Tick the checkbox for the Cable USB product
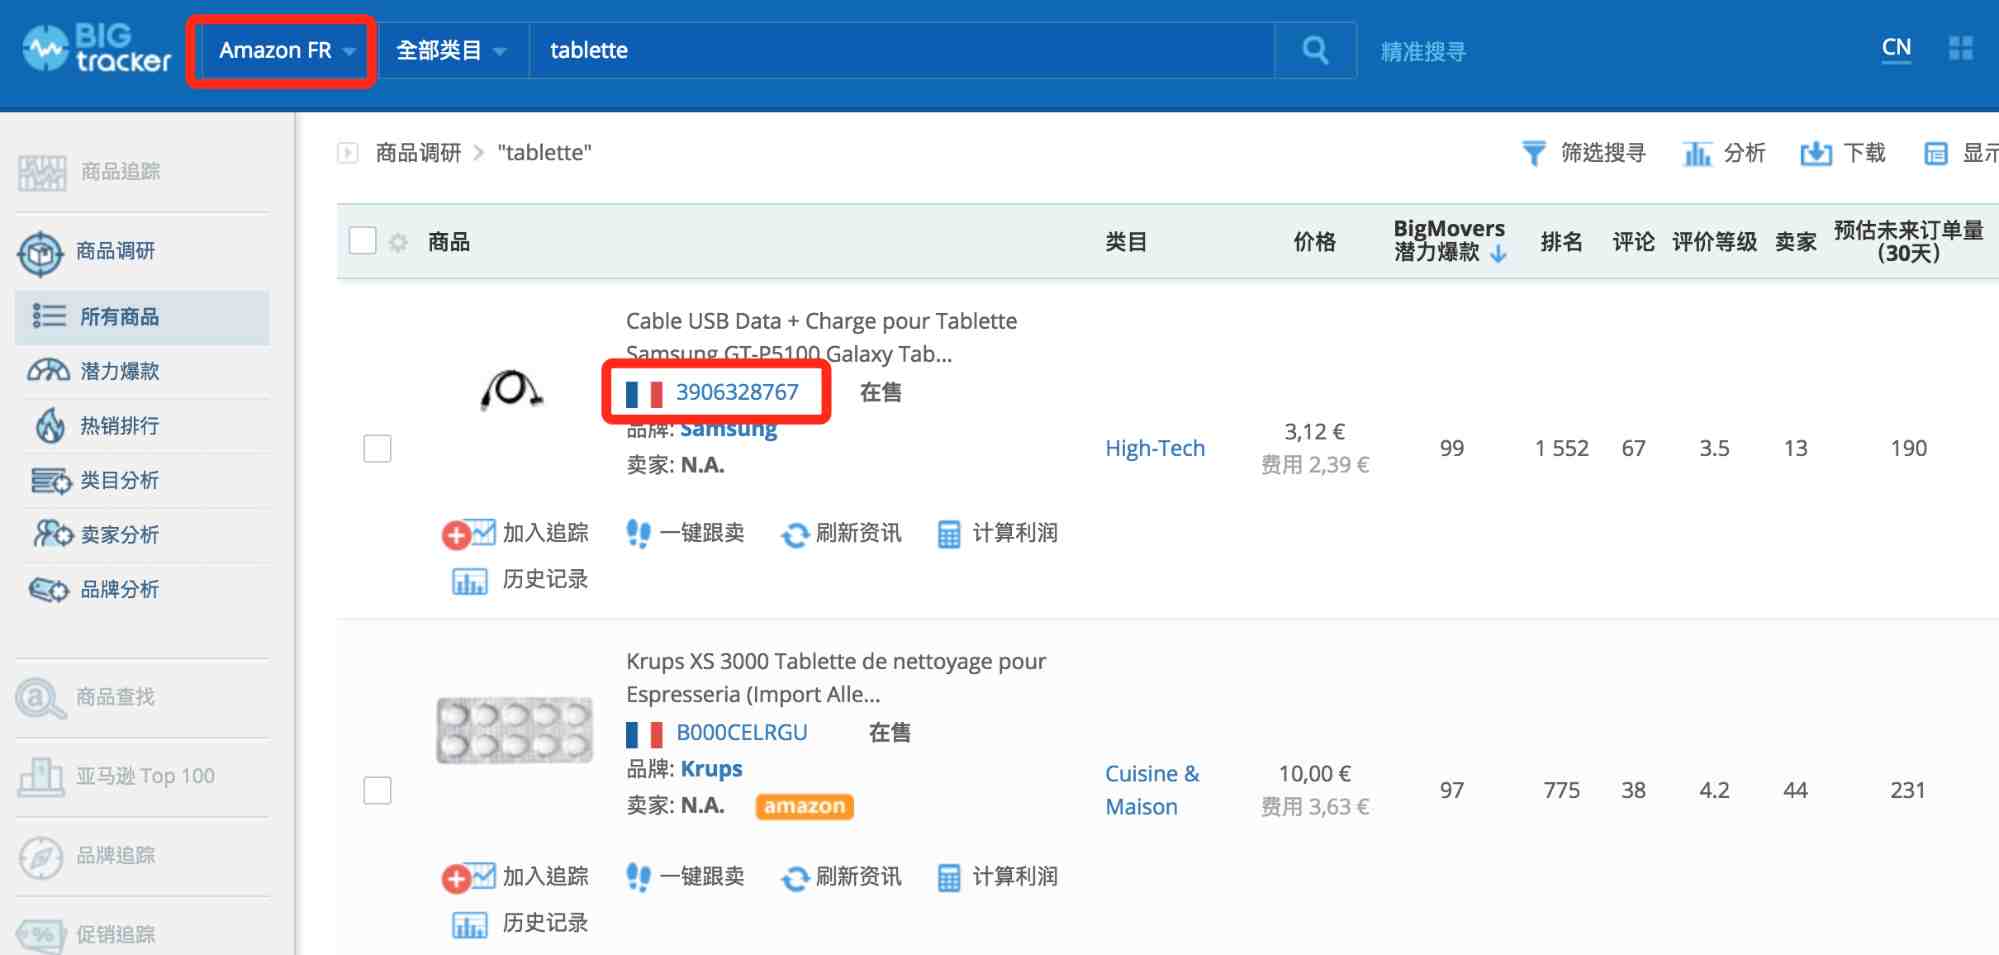 coord(377,449)
